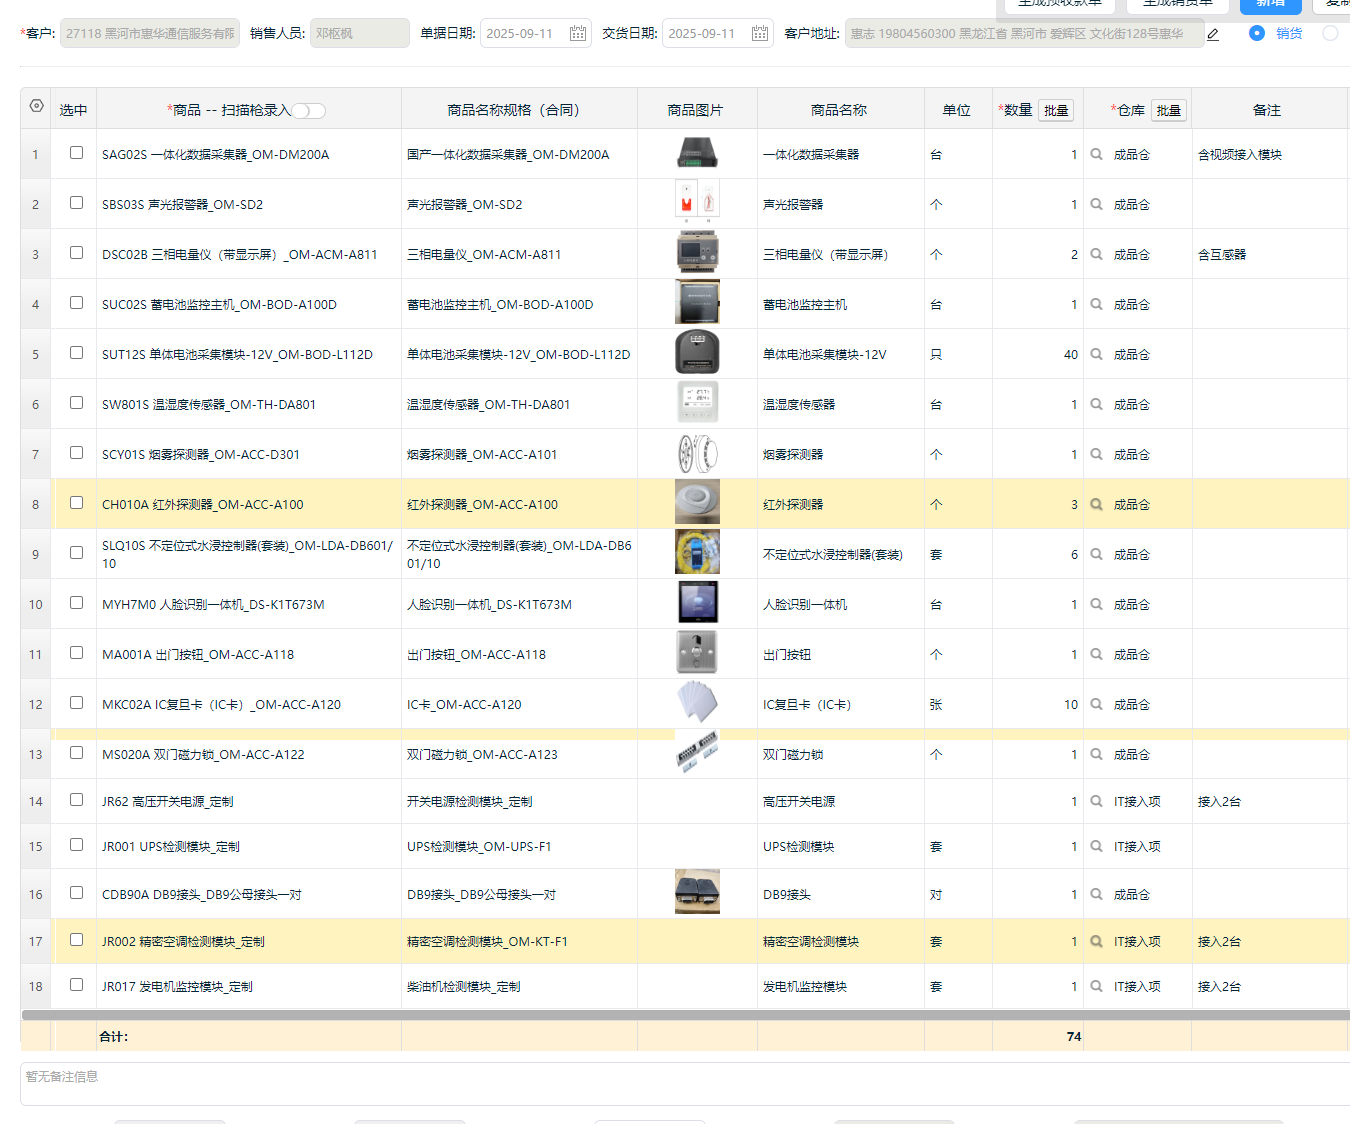The image size is (1350, 1124).
Task: Open the 交货日期 calendar picker icon
Action: (760, 33)
